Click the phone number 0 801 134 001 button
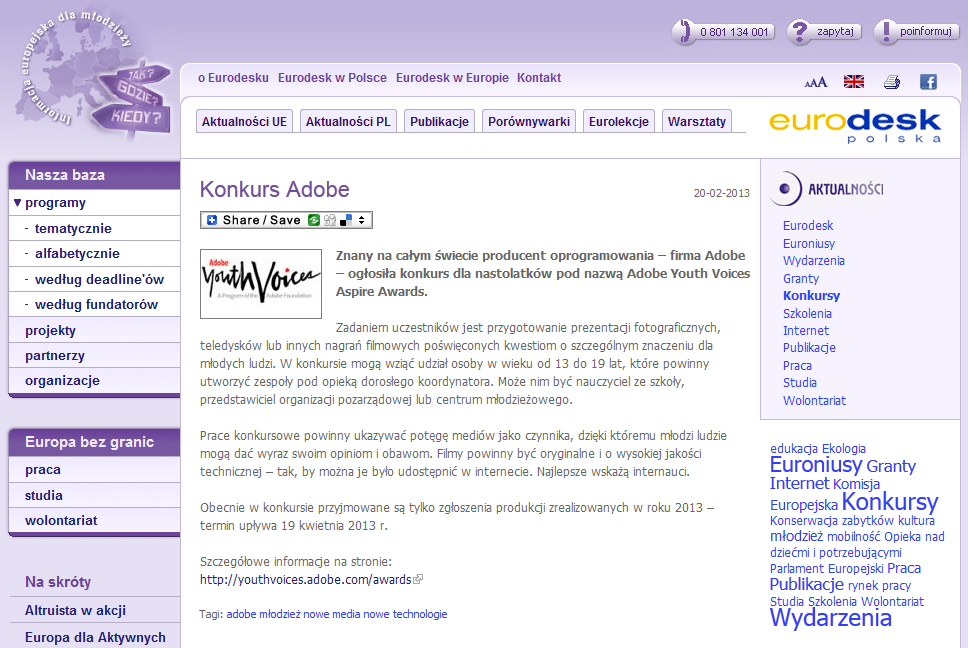The height and width of the screenshot is (648, 968). pyautogui.click(x=724, y=31)
